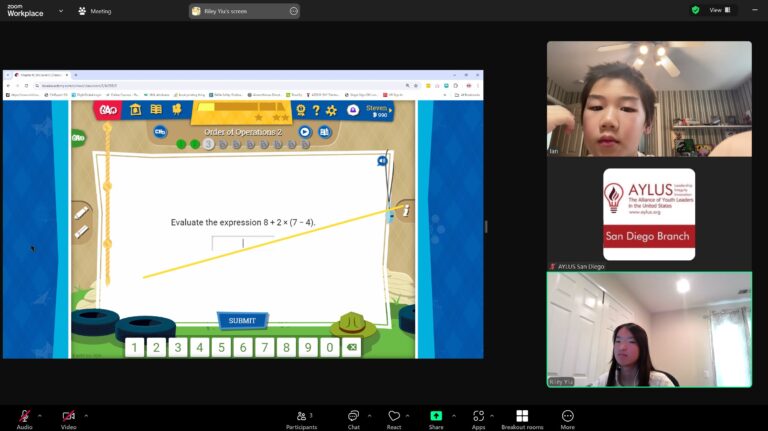Open the info tab marked i
The height and width of the screenshot is (431, 768).
[406, 211]
